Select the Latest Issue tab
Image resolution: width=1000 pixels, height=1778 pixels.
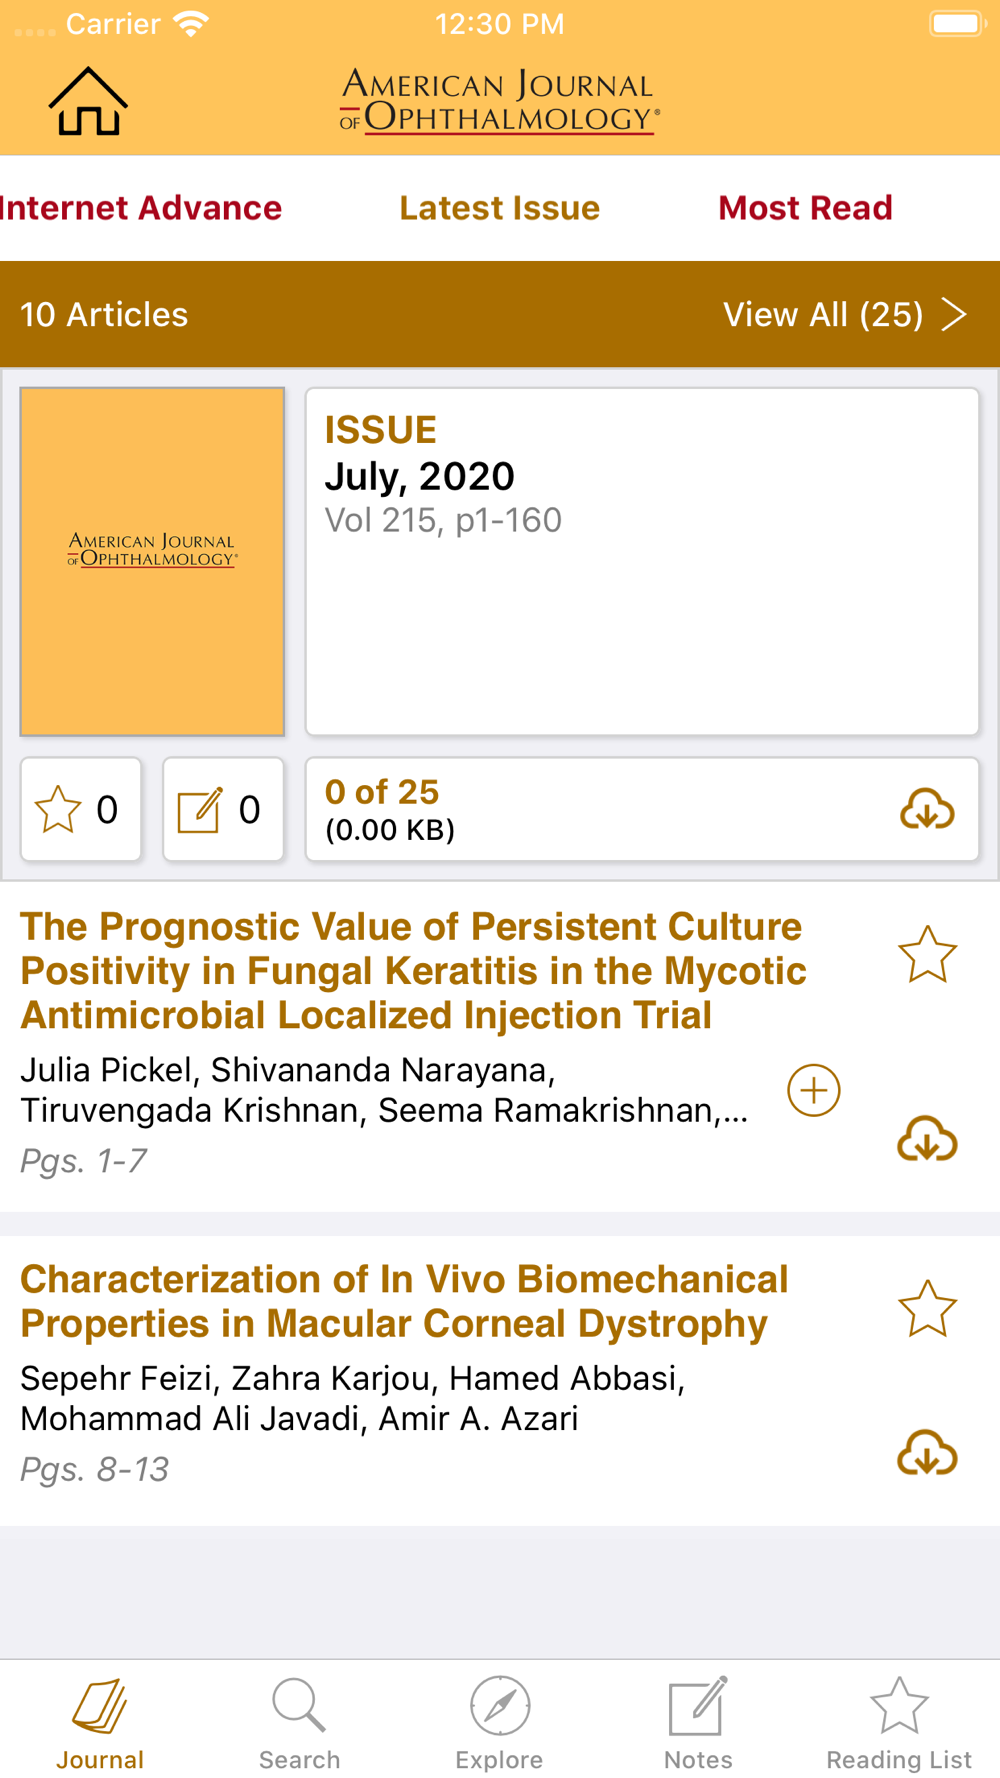(500, 208)
